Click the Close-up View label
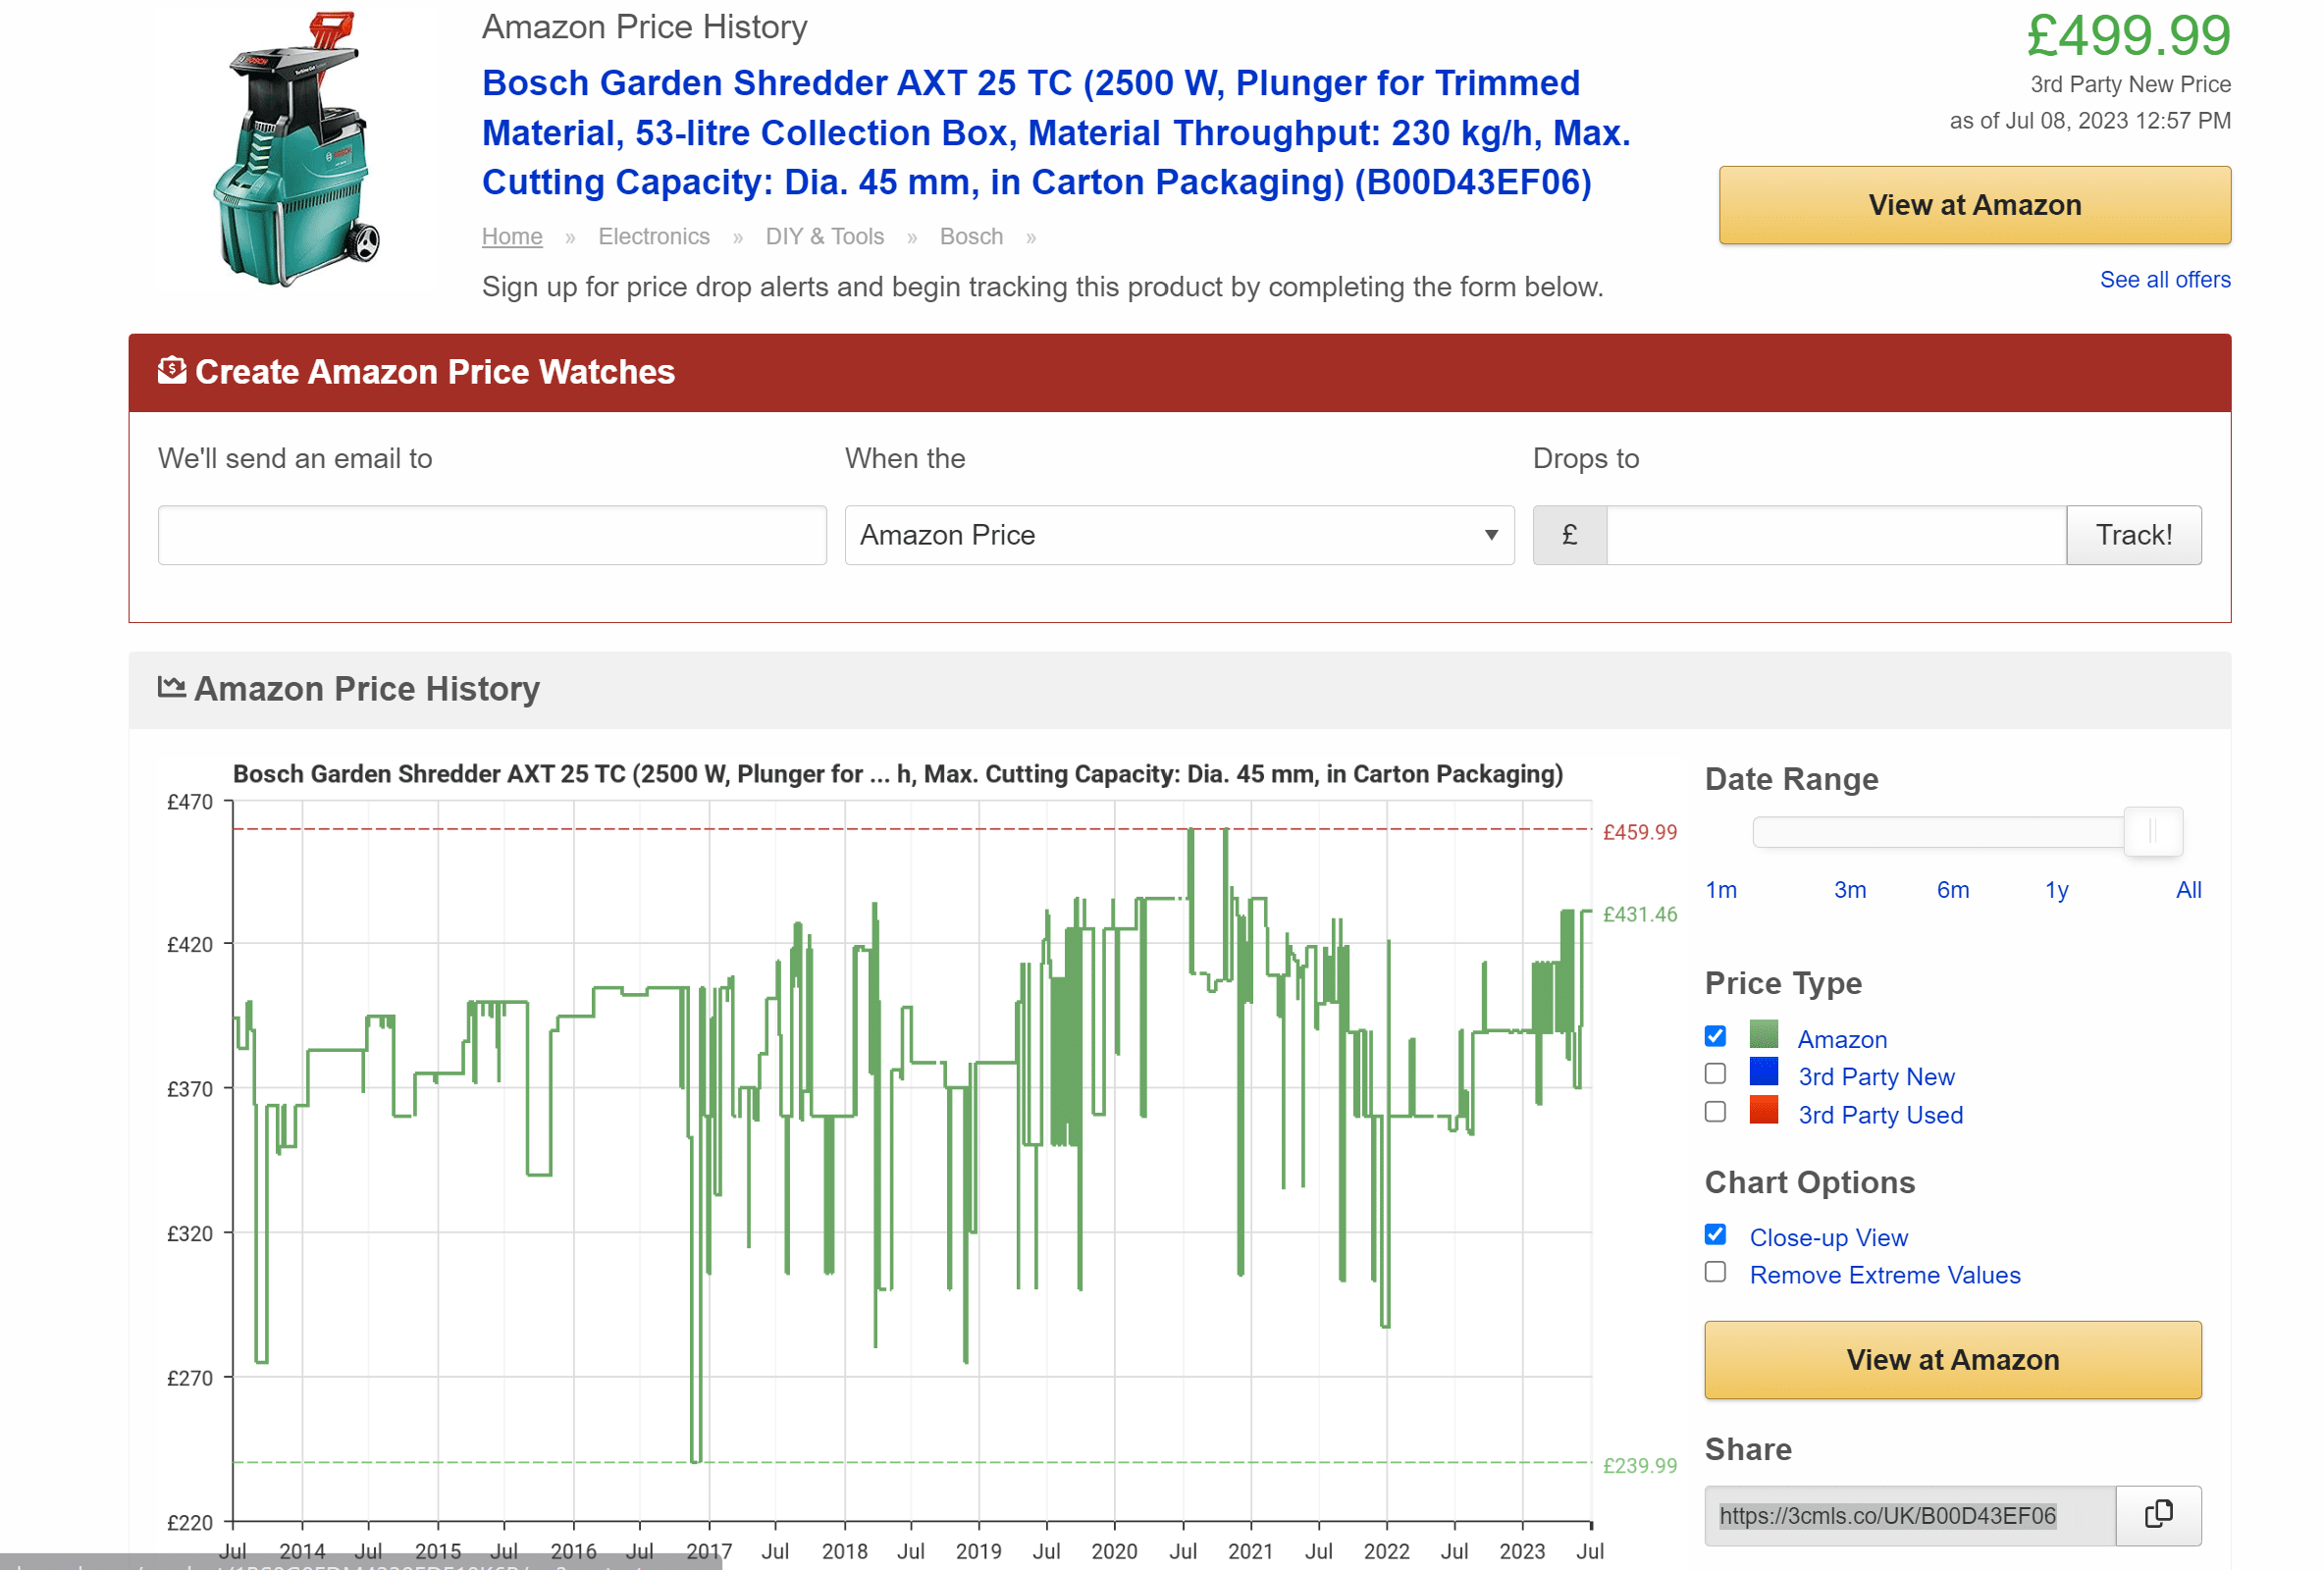Viewport: 2324px width, 1570px height. pyautogui.click(x=1828, y=1238)
